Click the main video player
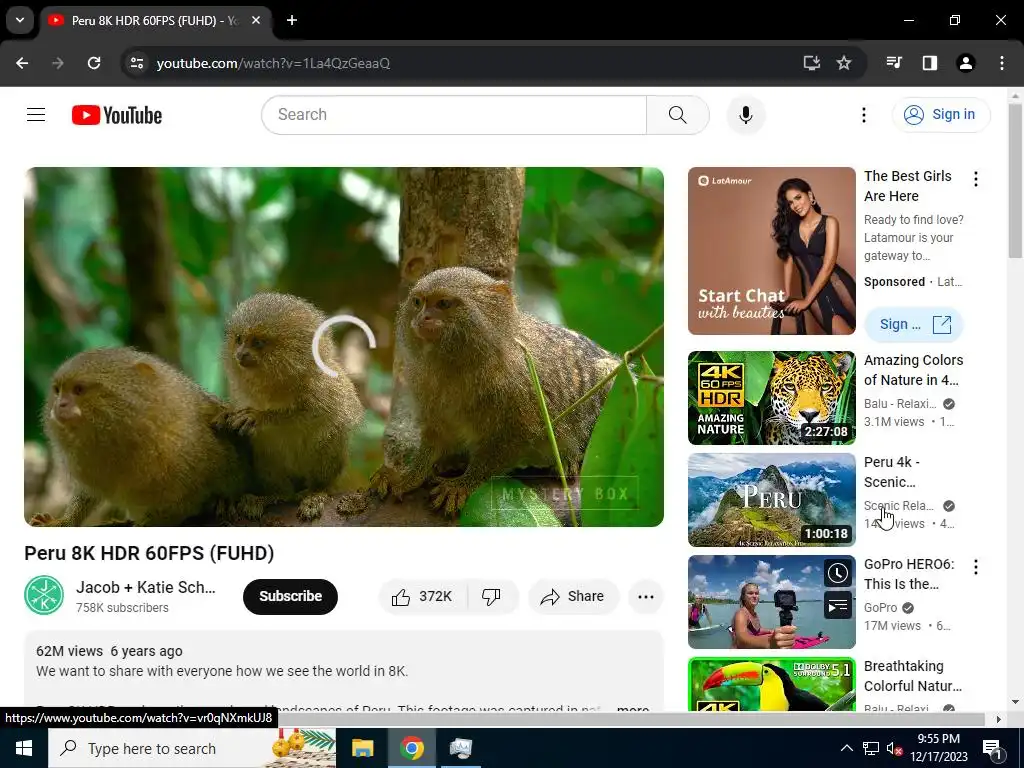The image size is (1024, 768). (344, 347)
